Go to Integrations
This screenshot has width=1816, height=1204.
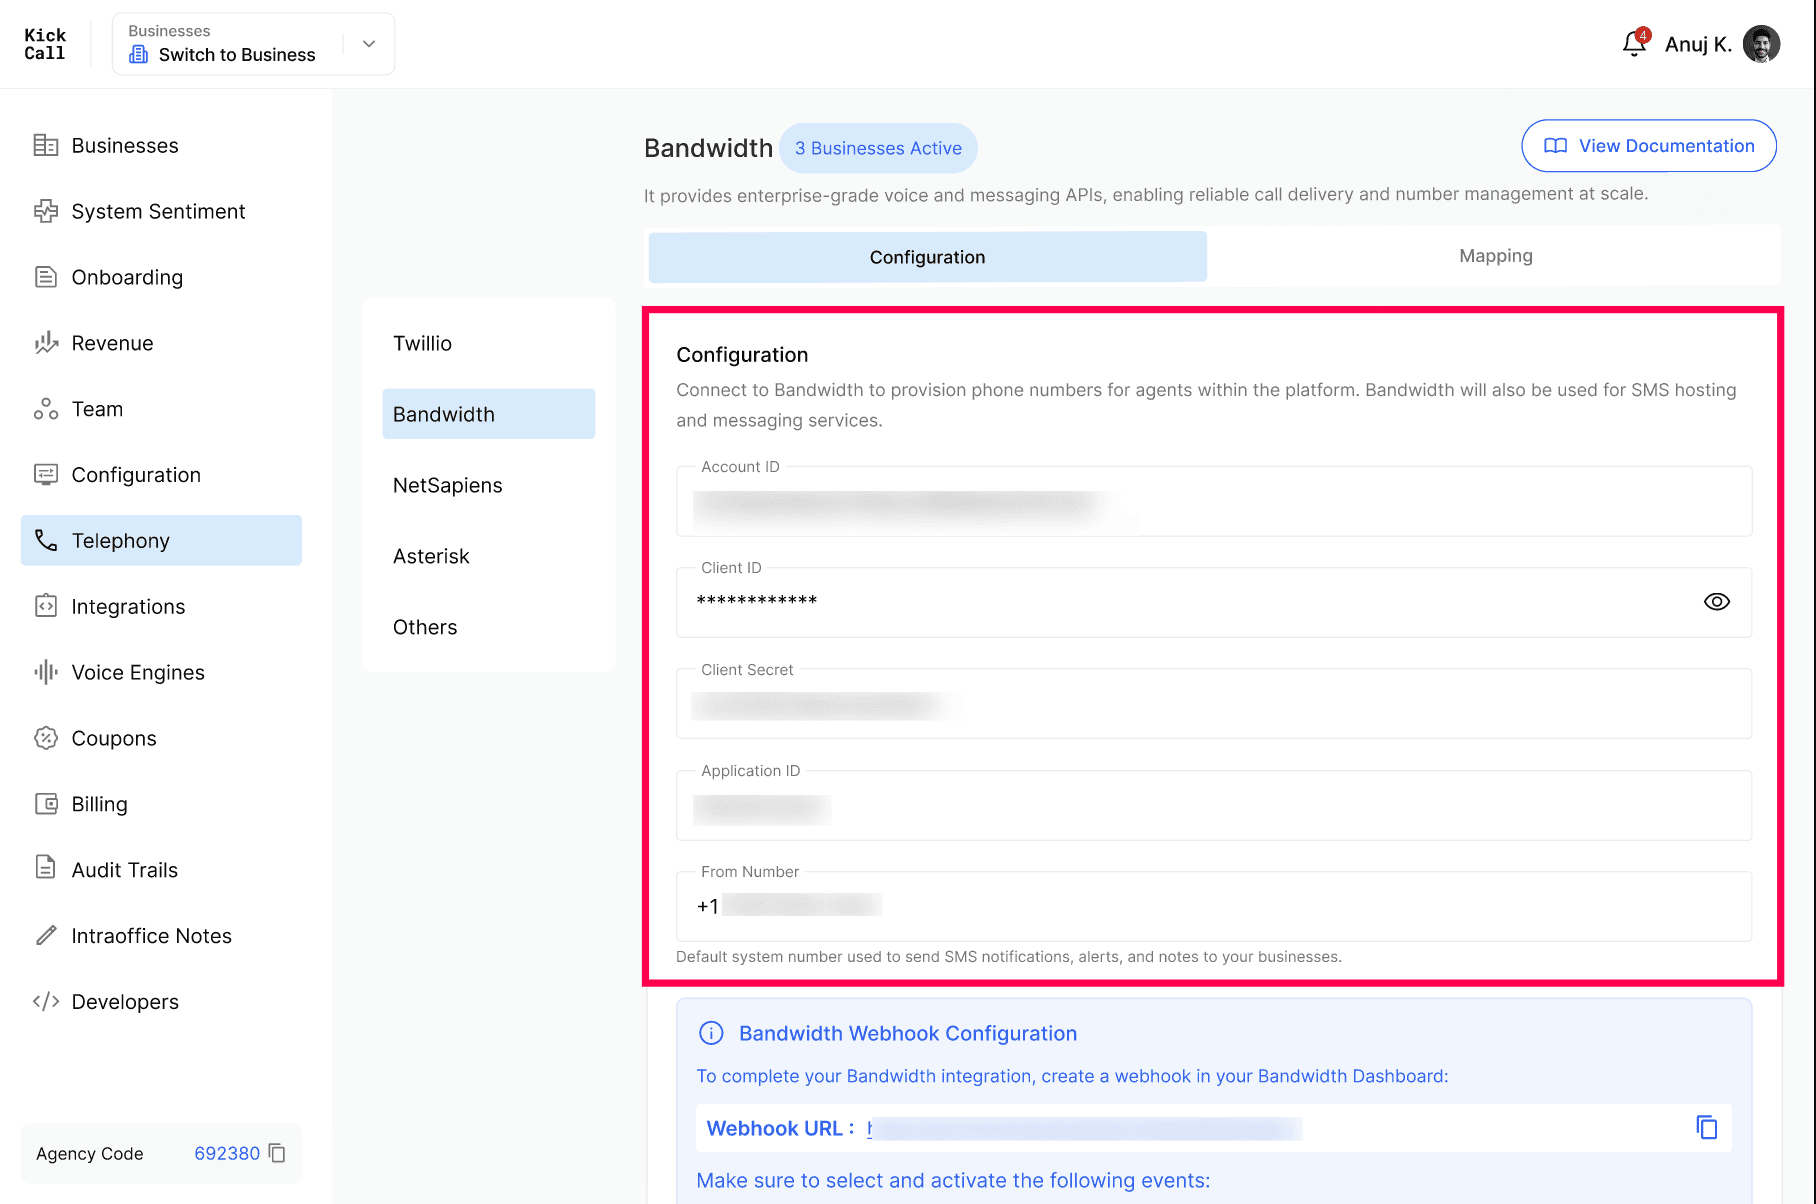[x=161, y=606]
